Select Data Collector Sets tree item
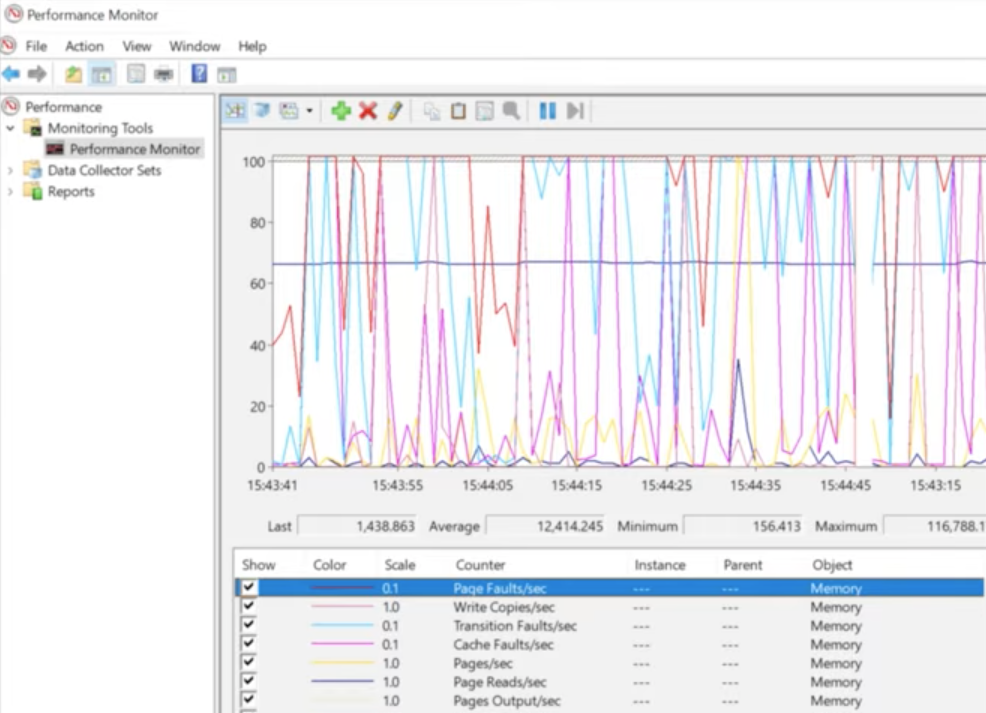986x713 pixels. point(104,170)
